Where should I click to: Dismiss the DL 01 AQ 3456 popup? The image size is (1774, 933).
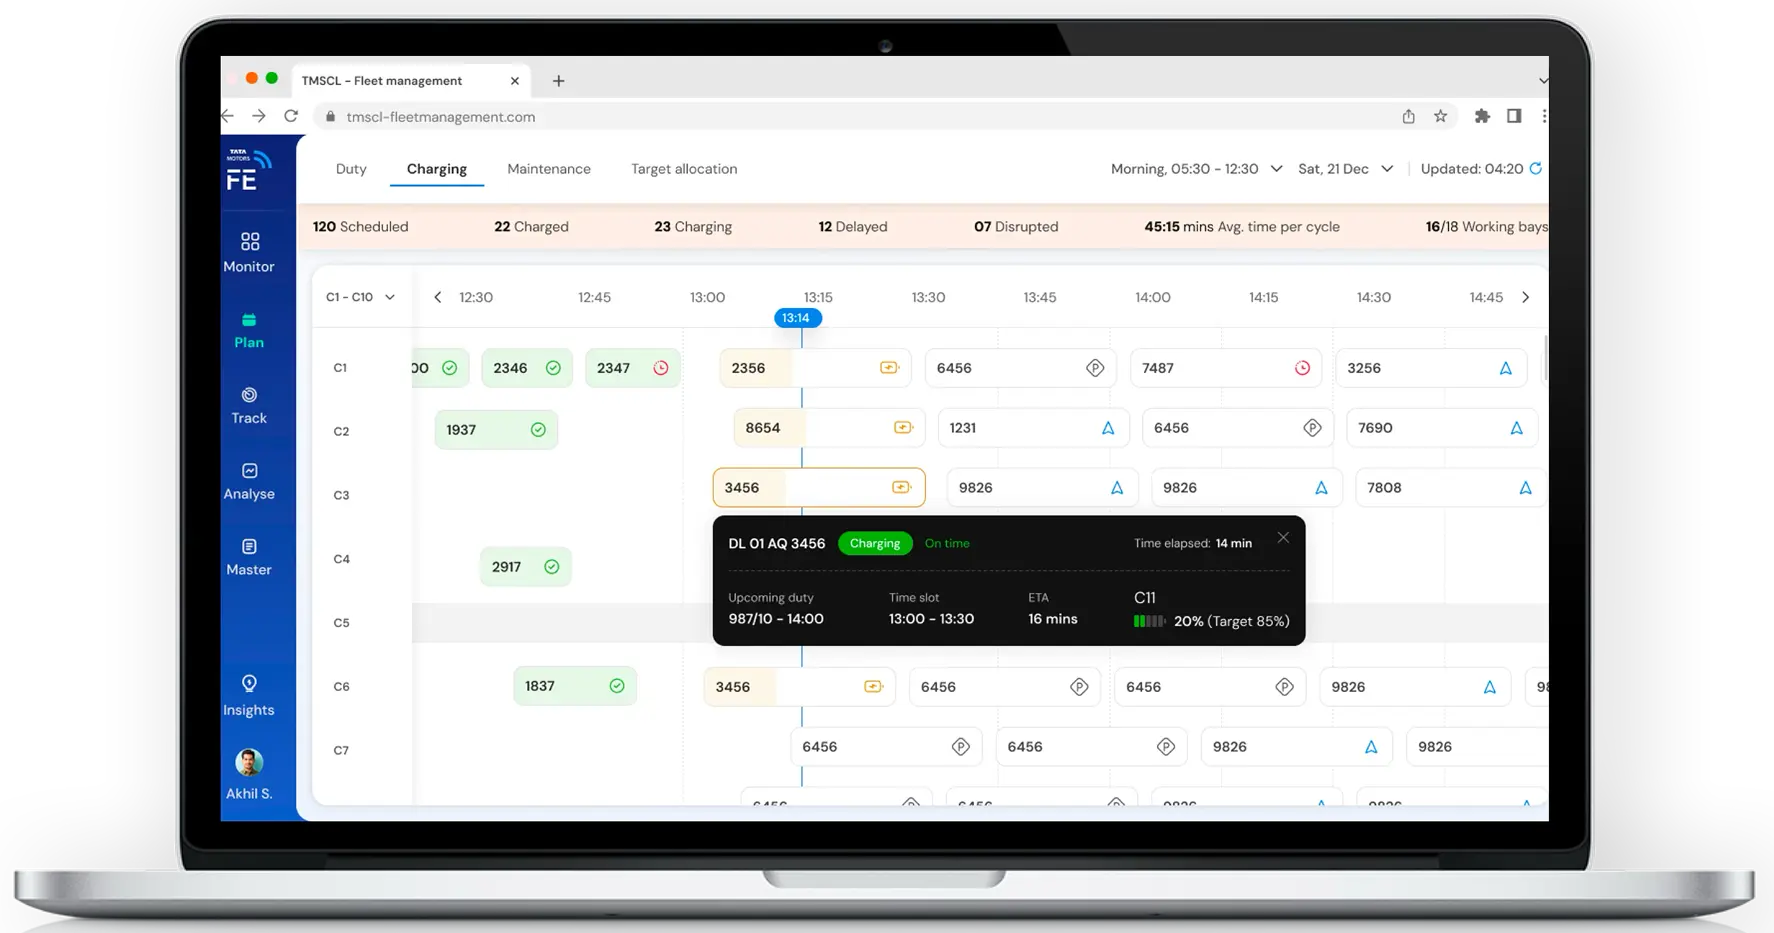click(x=1283, y=537)
